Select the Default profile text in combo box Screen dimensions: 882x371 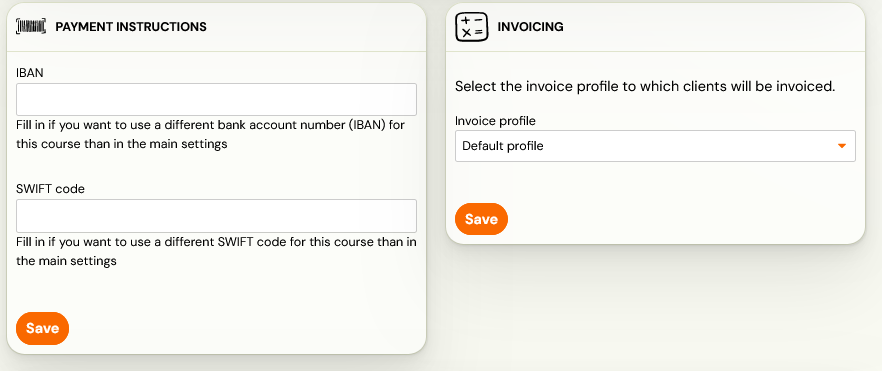(x=503, y=146)
